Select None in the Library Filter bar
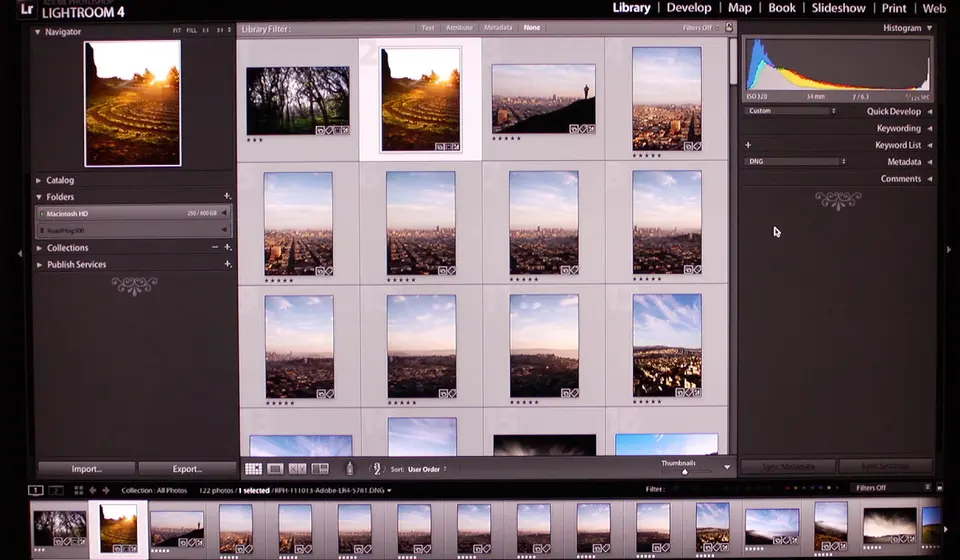The height and width of the screenshot is (560, 960). [x=531, y=28]
